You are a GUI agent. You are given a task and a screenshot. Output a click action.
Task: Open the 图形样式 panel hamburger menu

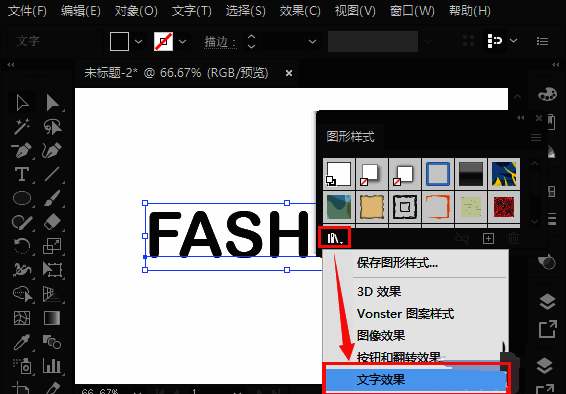pos(536,137)
